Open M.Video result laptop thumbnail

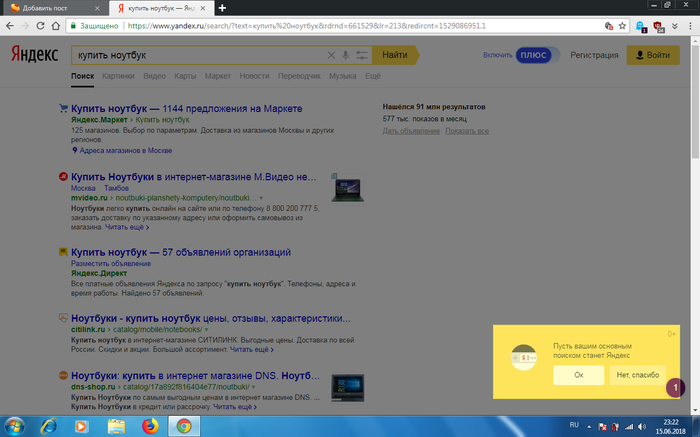[x=347, y=187]
